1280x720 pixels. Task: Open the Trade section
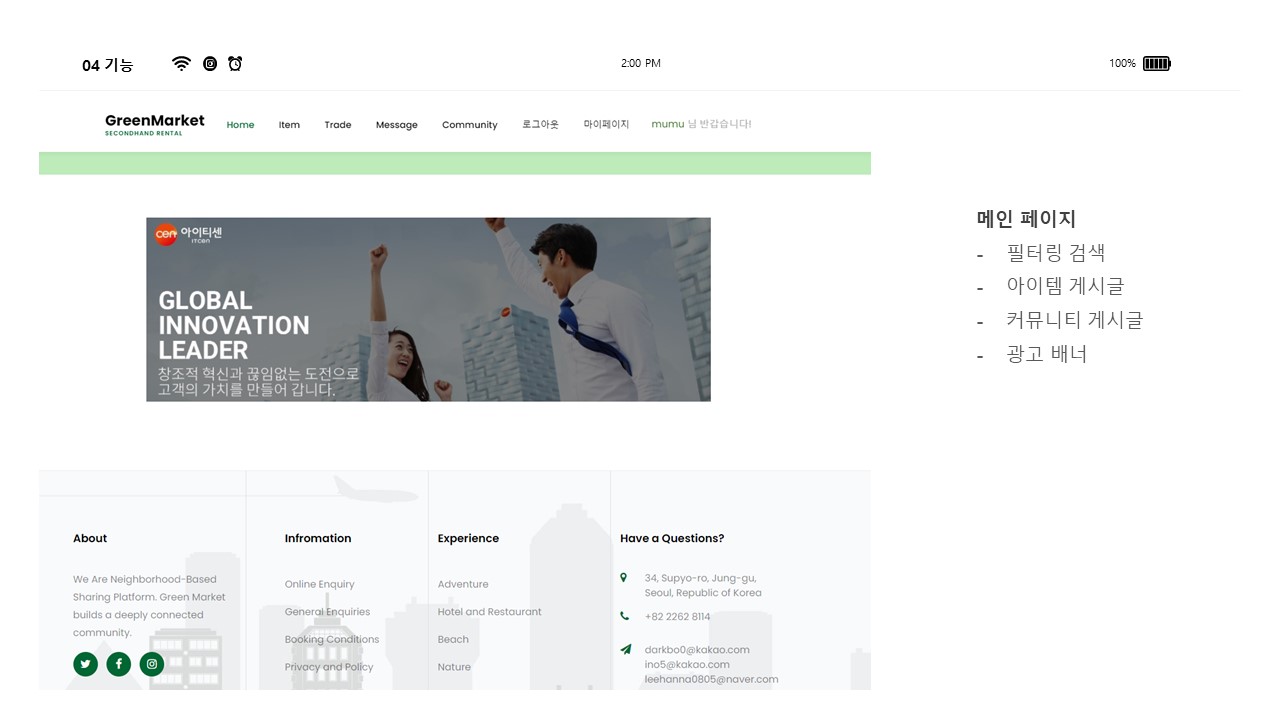point(338,125)
